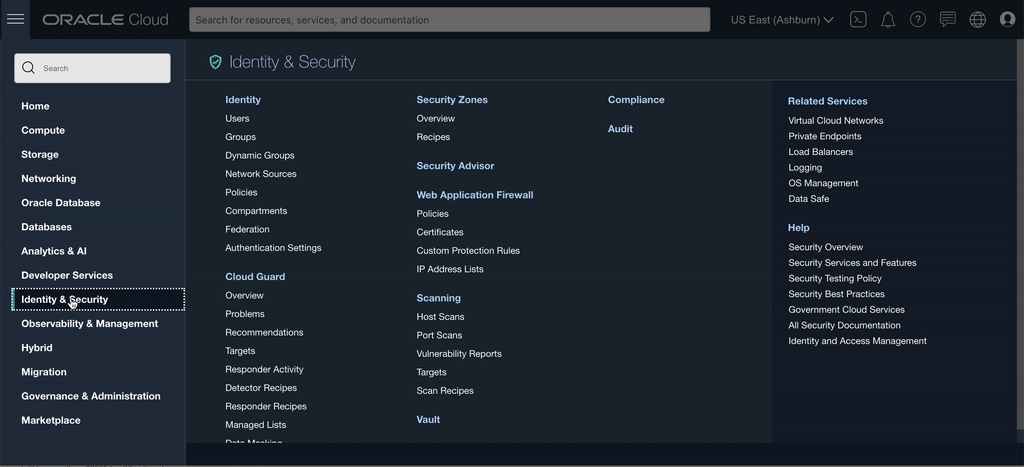Open Recipes under Security Zones
The height and width of the screenshot is (467, 1024).
pyautogui.click(x=433, y=137)
